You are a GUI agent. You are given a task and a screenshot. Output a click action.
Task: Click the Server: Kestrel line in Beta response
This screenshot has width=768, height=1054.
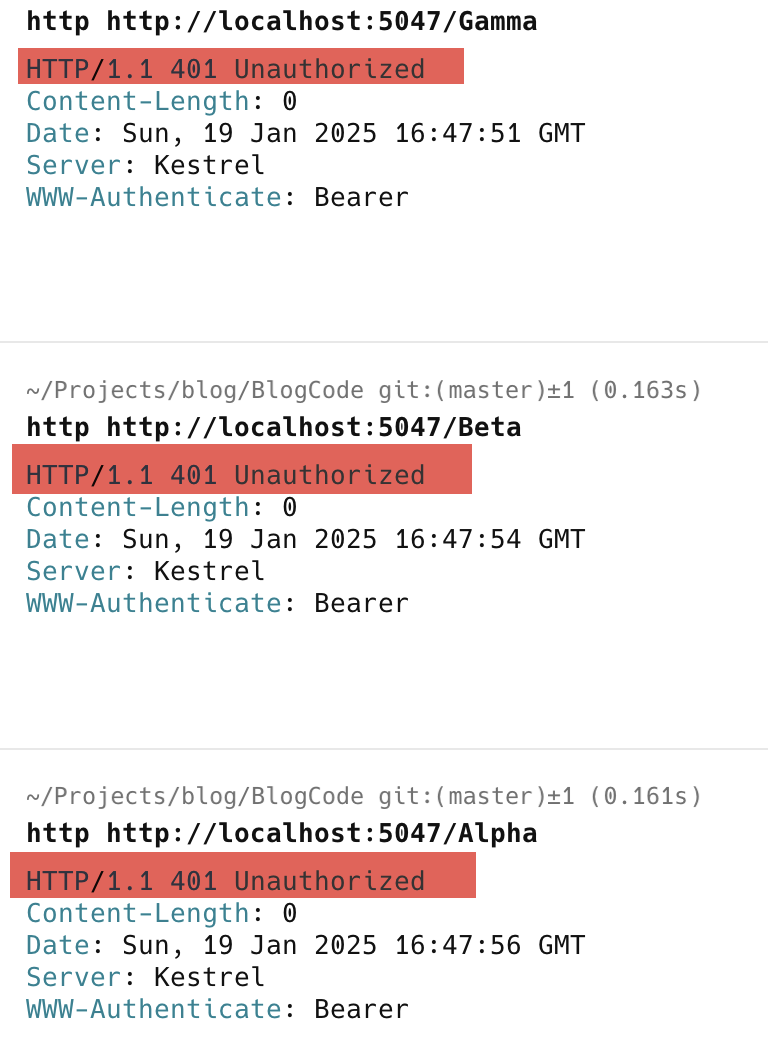pyautogui.click(x=145, y=571)
